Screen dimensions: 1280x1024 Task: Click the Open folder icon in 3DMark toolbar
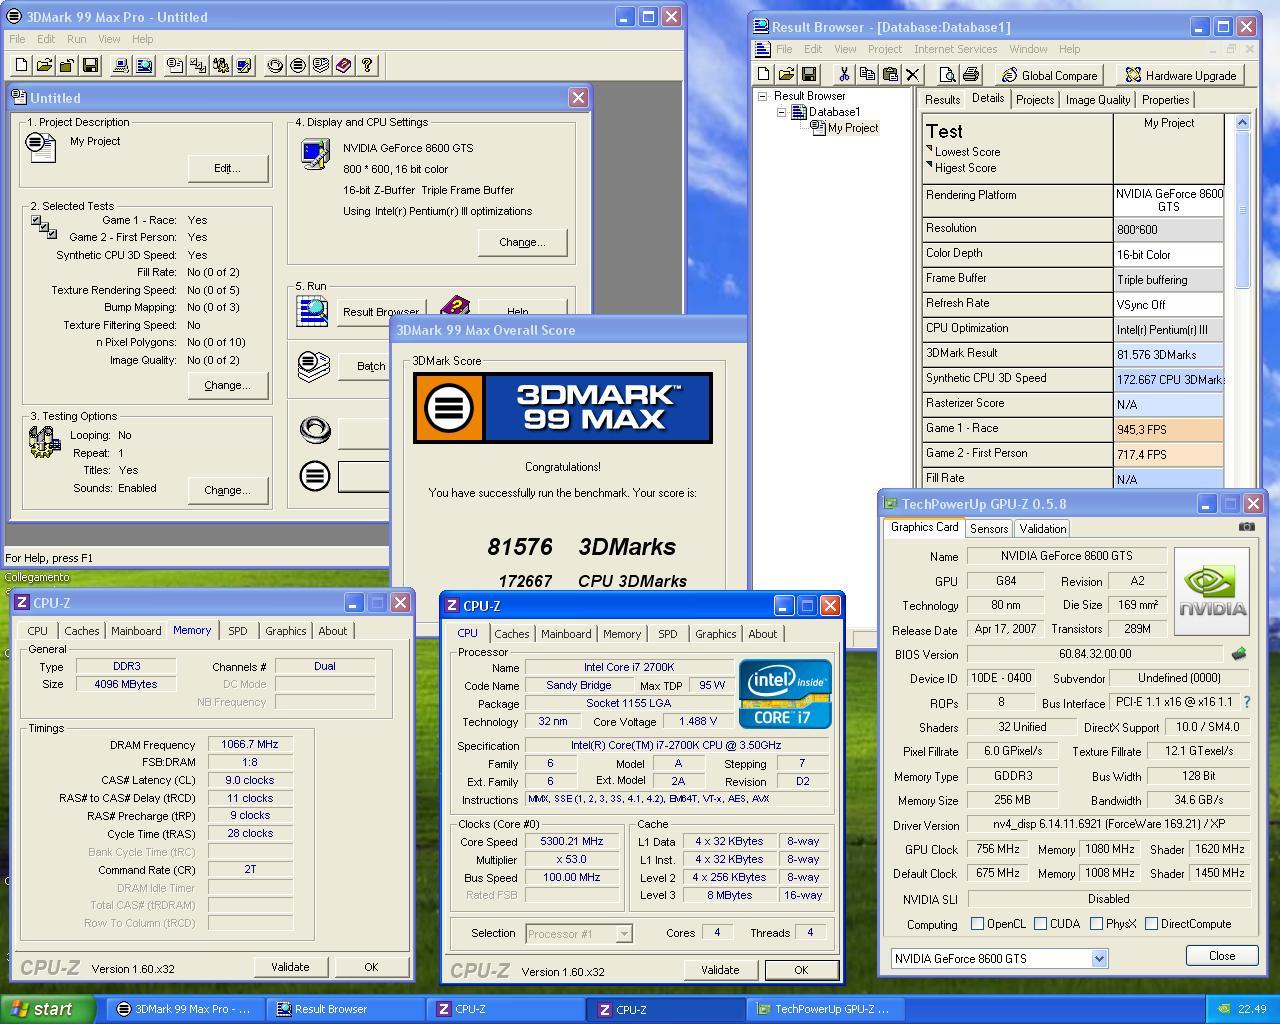coord(44,65)
